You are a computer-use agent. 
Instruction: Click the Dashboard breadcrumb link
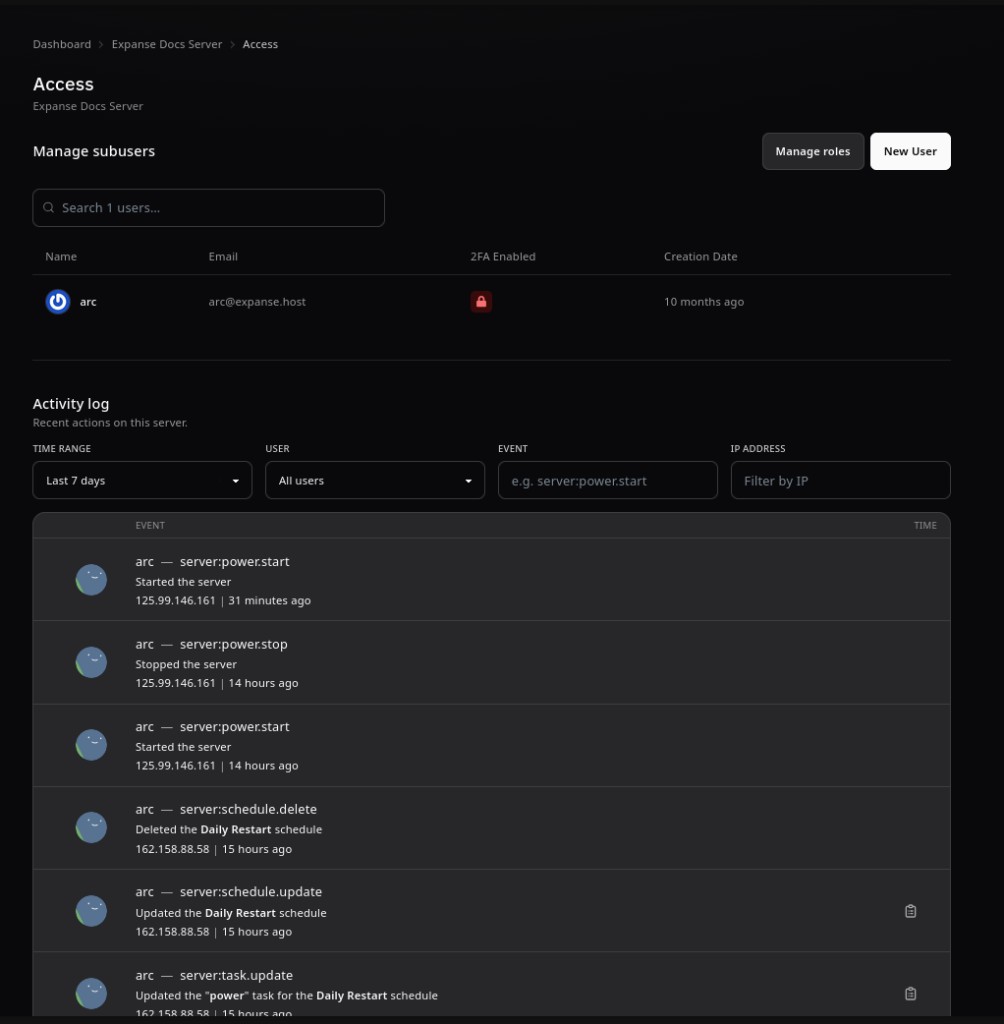click(62, 44)
